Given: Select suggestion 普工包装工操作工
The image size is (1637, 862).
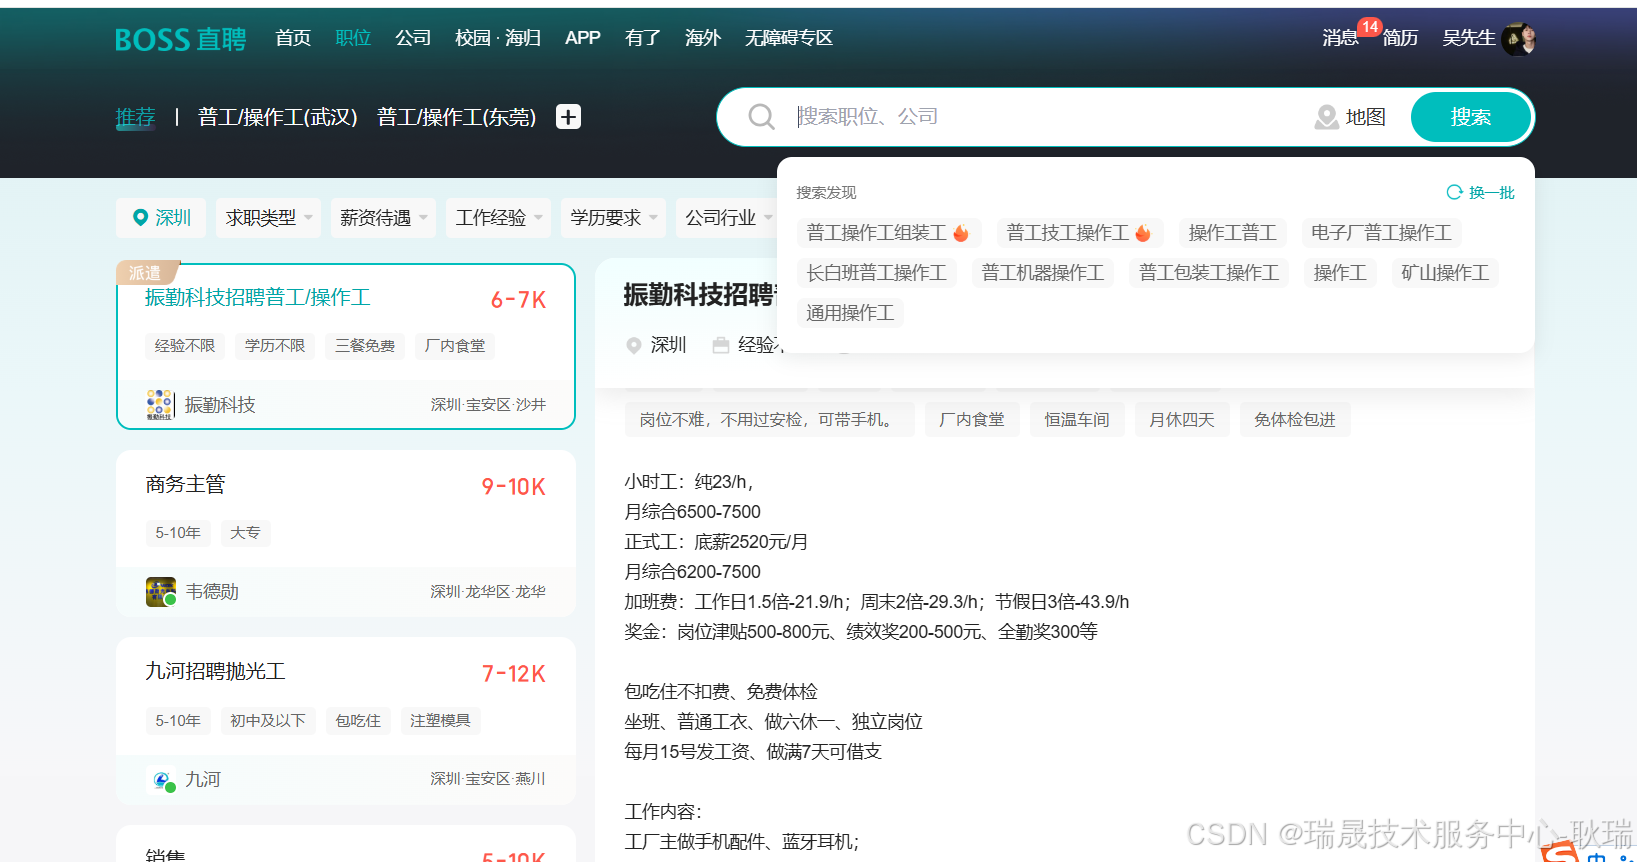Looking at the screenshot, I should (x=1209, y=273).
